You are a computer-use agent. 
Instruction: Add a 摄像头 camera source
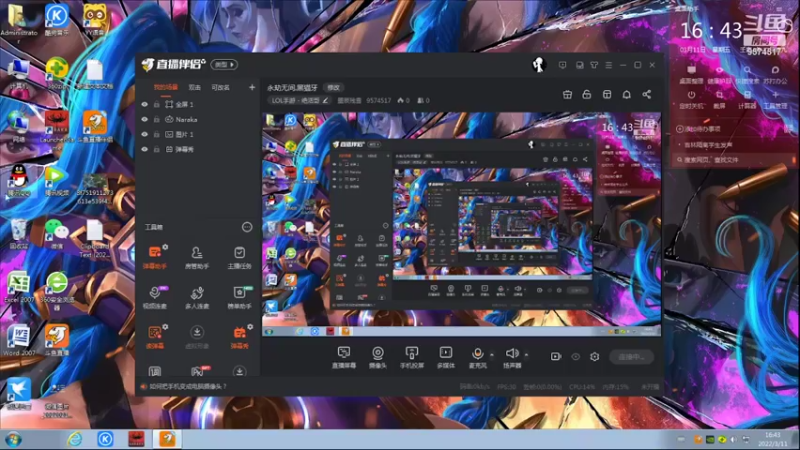click(x=378, y=357)
